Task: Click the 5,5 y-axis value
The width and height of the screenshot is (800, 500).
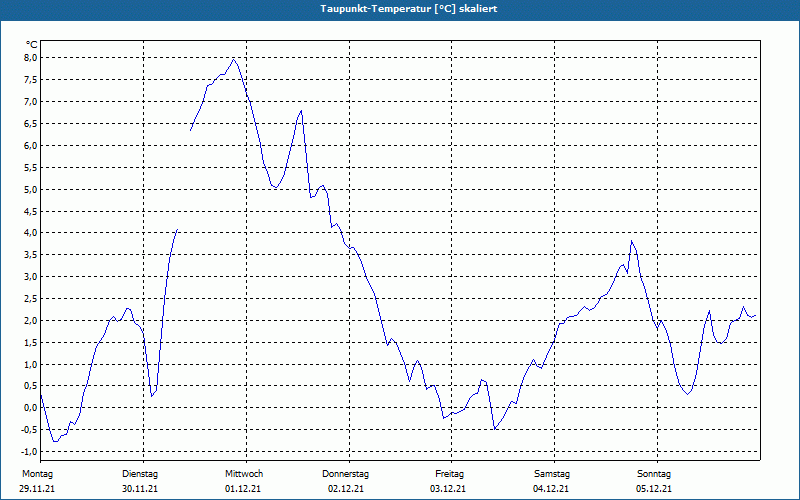Action: pos(31,167)
